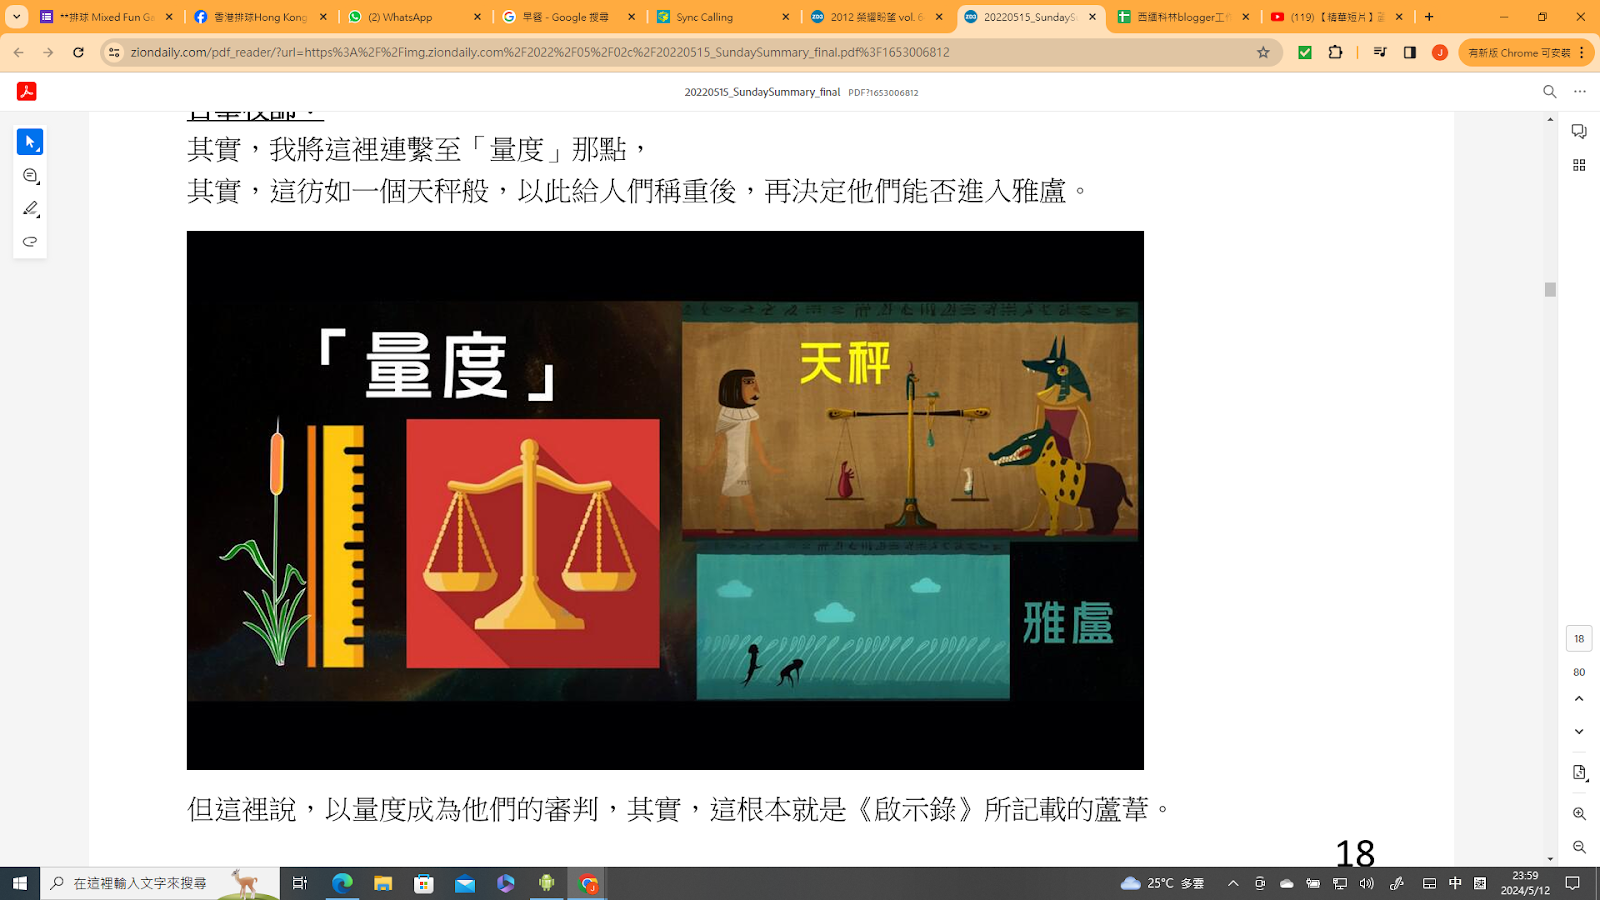This screenshot has height=900, width=1600.
Task: Open the Windows notification center
Action: (x=1573, y=883)
